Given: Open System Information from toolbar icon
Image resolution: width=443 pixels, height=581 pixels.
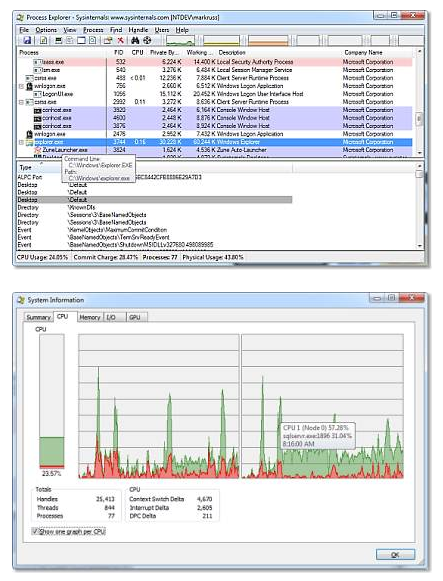Looking at the screenshot, I should (x=58, y=40).
